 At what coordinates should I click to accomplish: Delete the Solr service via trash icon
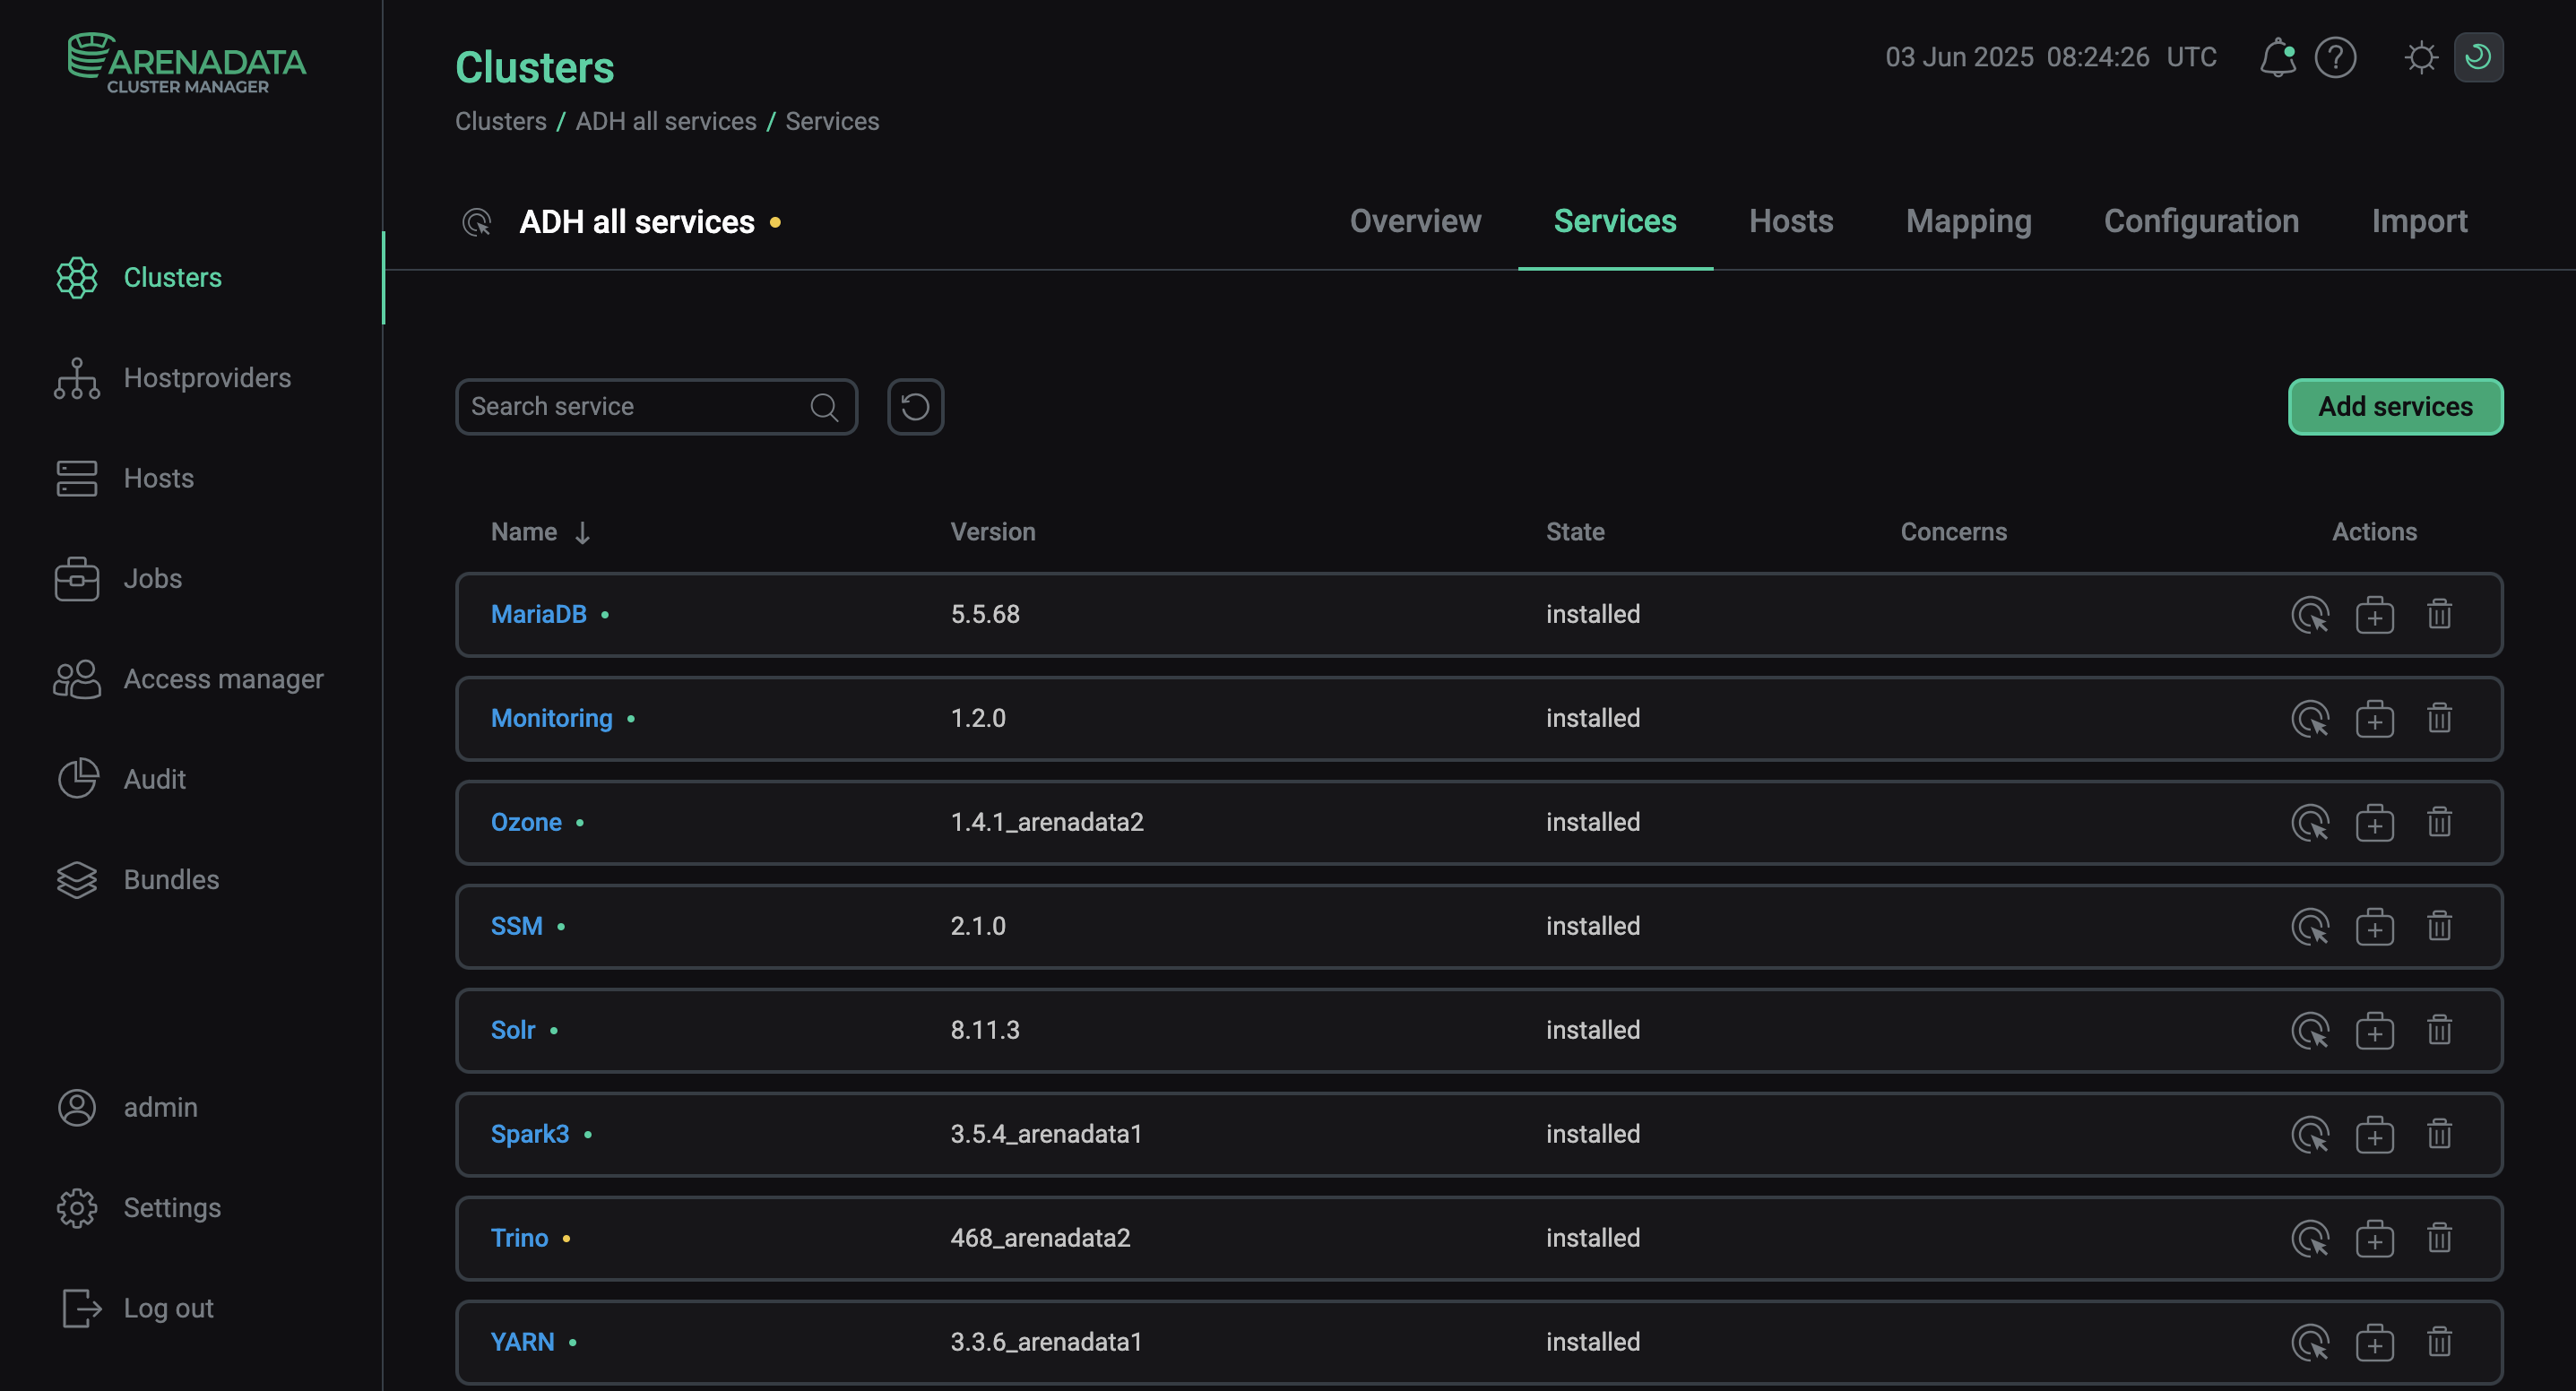click(2439, 1030)
